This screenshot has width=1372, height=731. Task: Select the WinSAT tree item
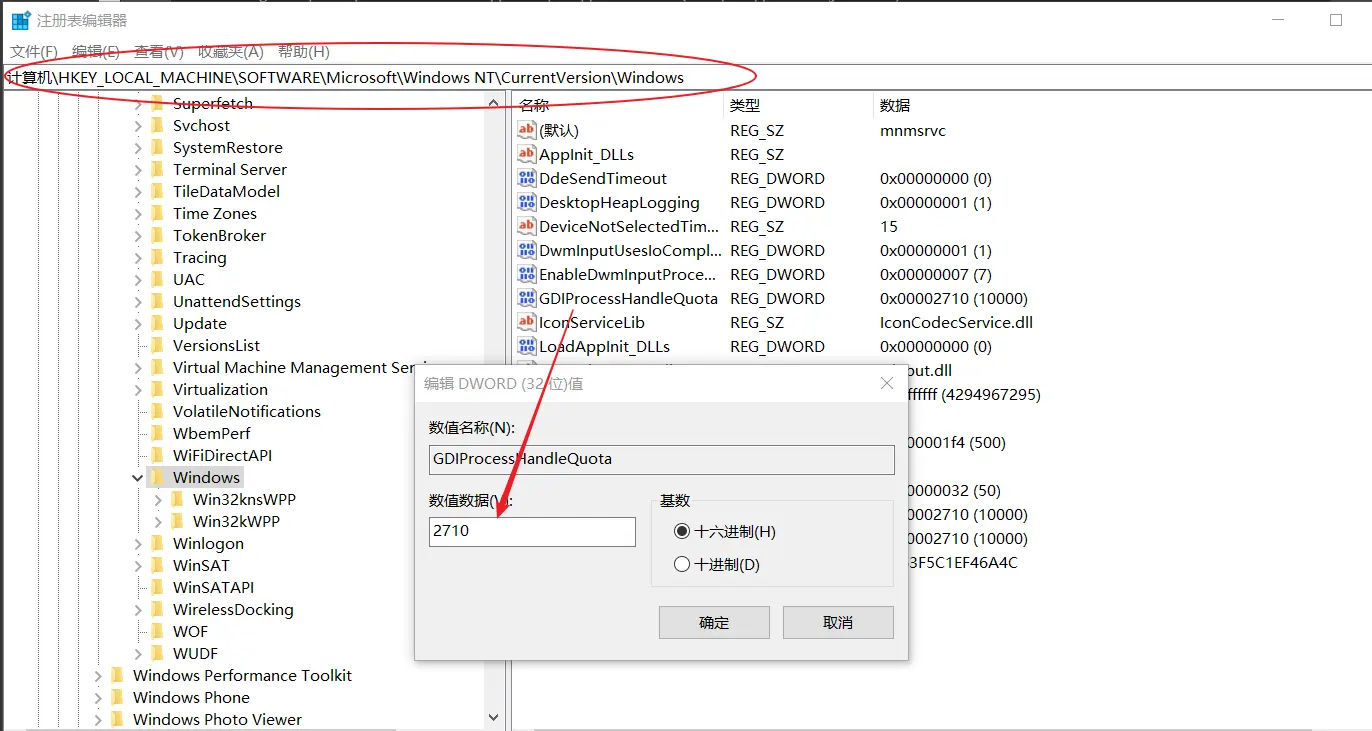[201, 565]
